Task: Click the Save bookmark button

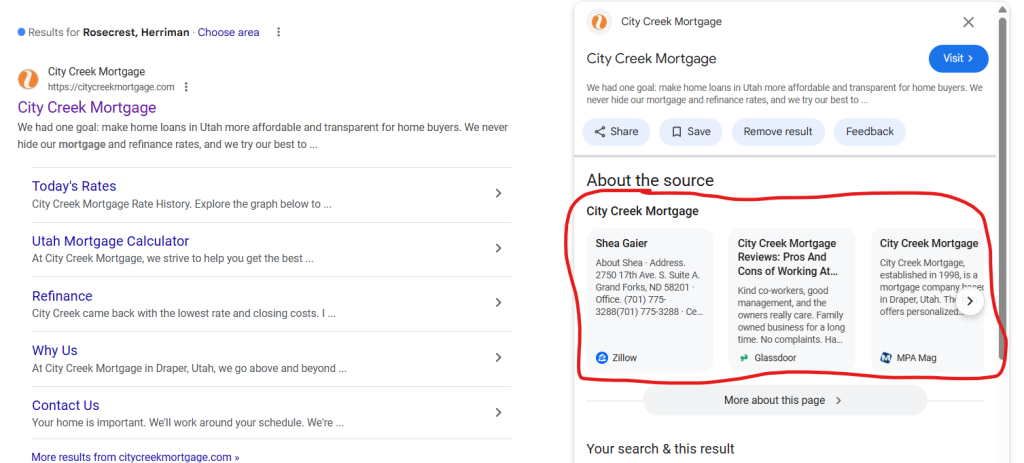Action: 691,132
